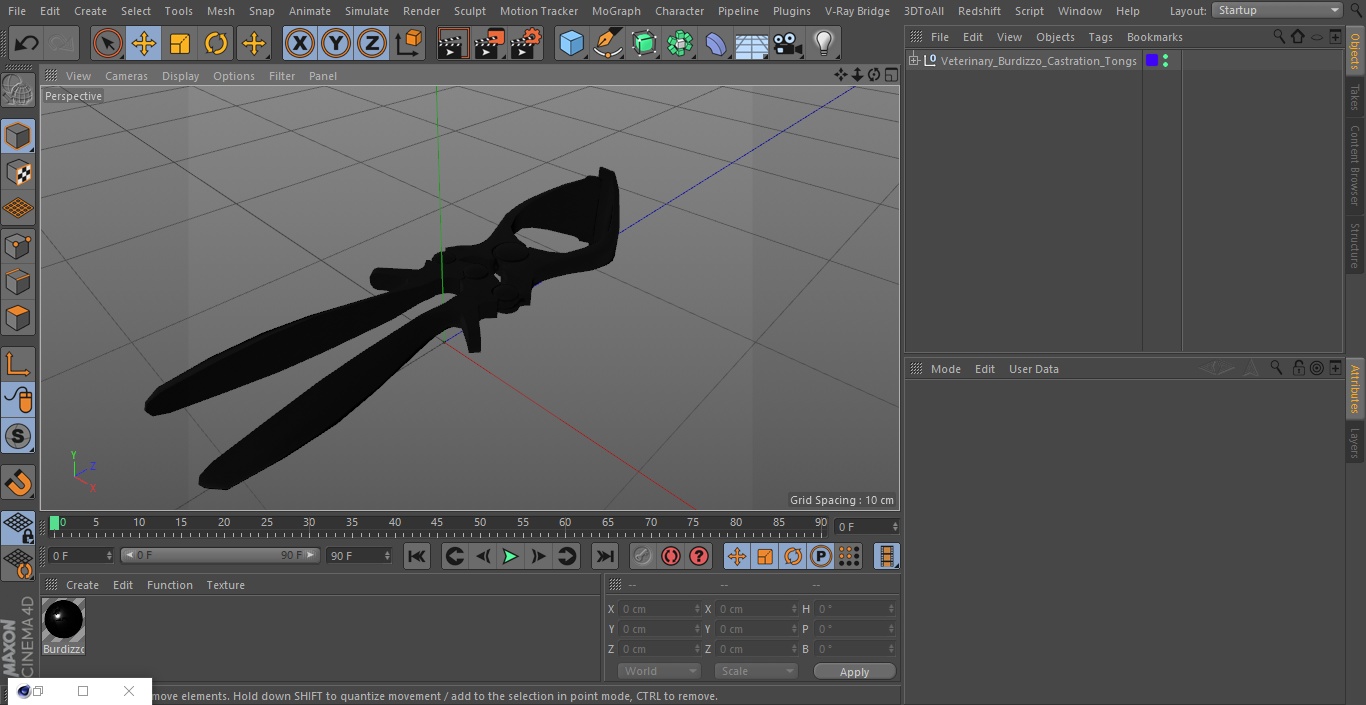Open the Sculpt menu
Viewport: 1366px width, 705px height.
(469, 11)
